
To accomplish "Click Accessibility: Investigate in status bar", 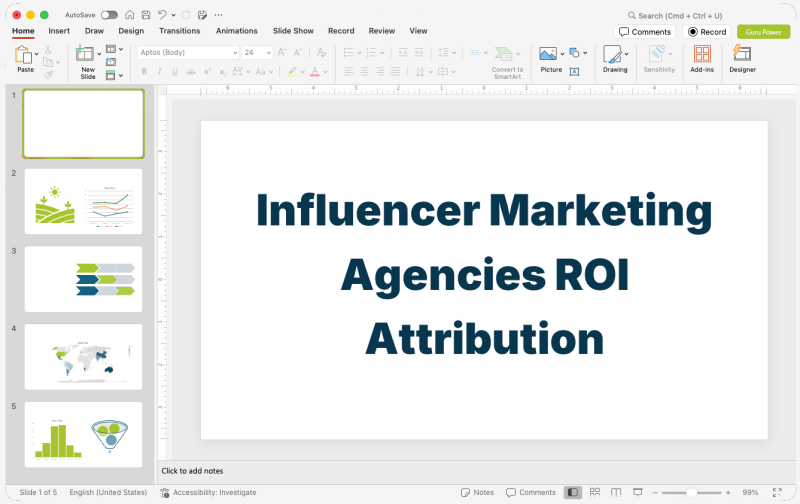I will coord(208,492).
